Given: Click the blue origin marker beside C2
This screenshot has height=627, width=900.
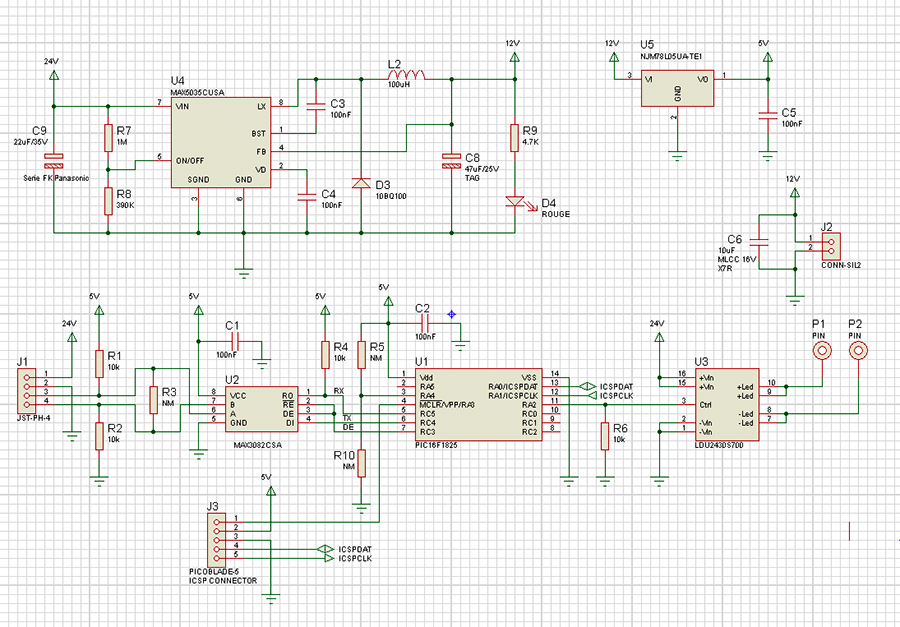Looking at the screenshot, I should [452, 314].
